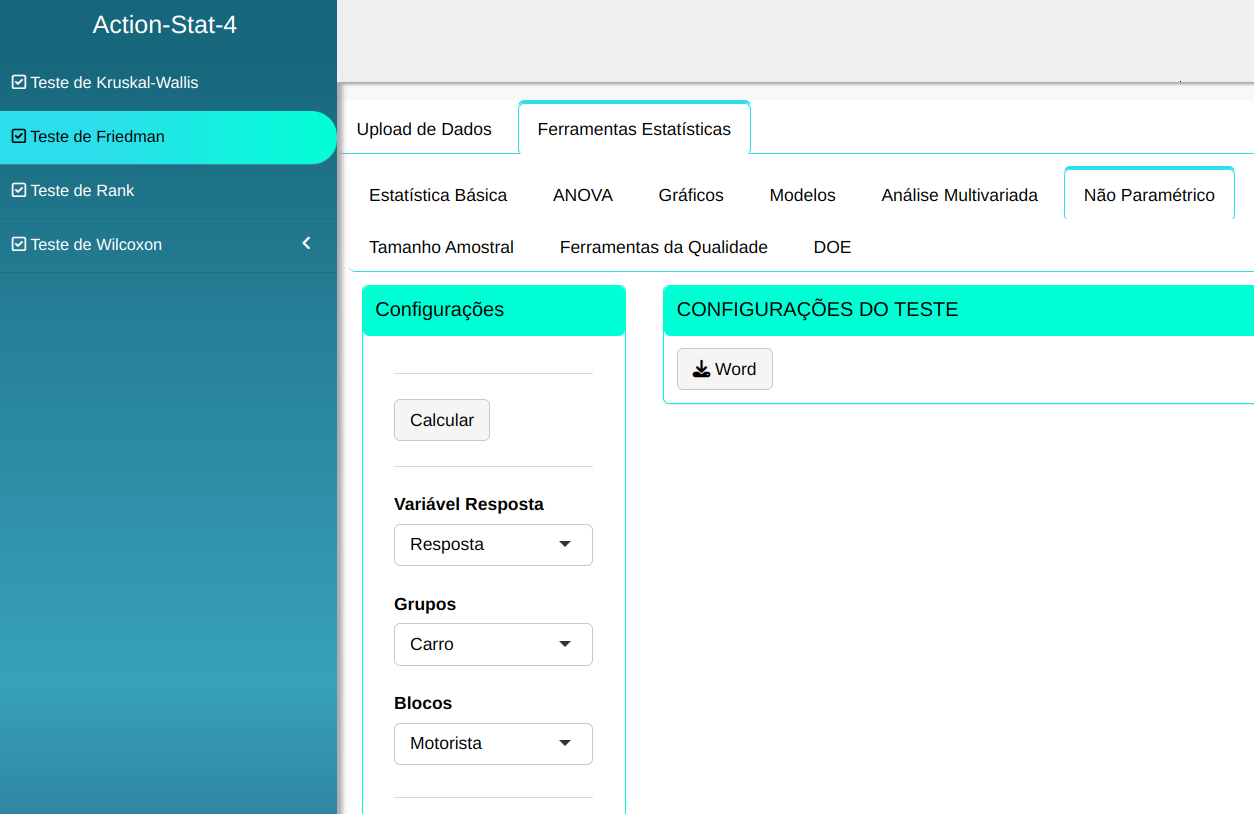The height and width of the screenshot is (814, 1254).
Task: Click the Teste de Rank check icon
Action: pyautogui.click(x=18, y=190)
